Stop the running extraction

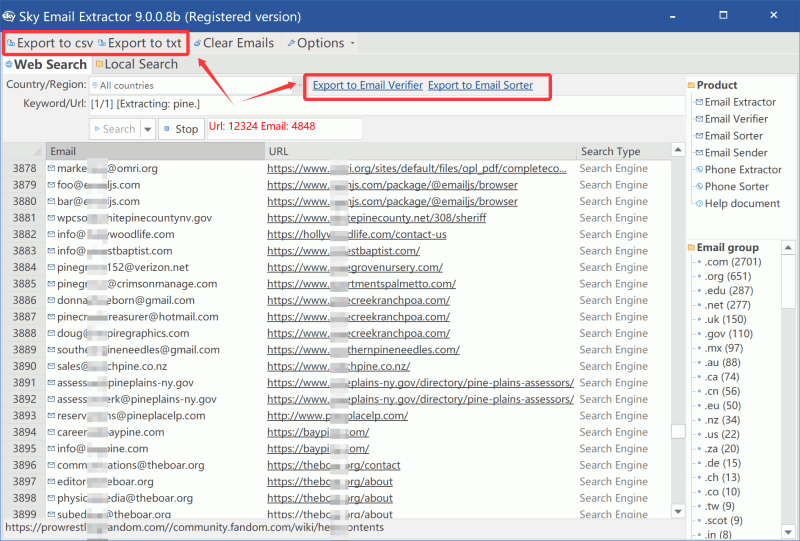[x=181, y=129]
